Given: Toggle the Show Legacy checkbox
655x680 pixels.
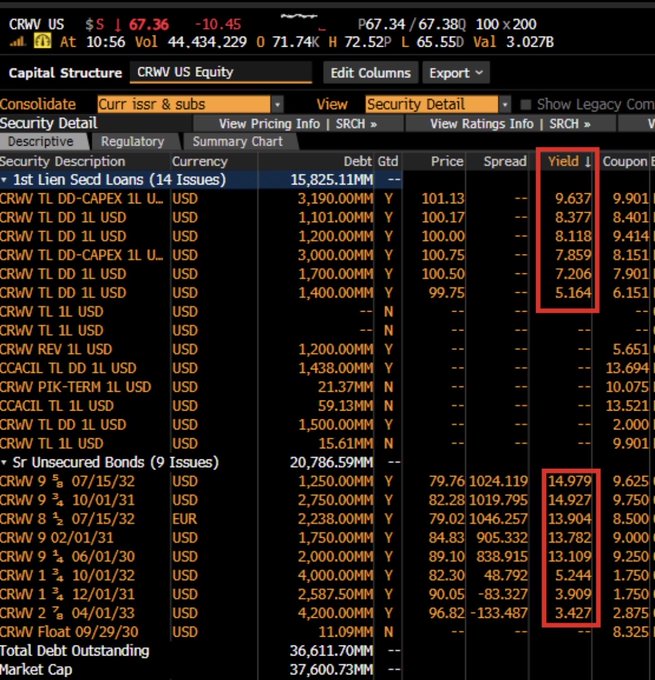Looking at the screenshot, I should click(x=526, y=105).
